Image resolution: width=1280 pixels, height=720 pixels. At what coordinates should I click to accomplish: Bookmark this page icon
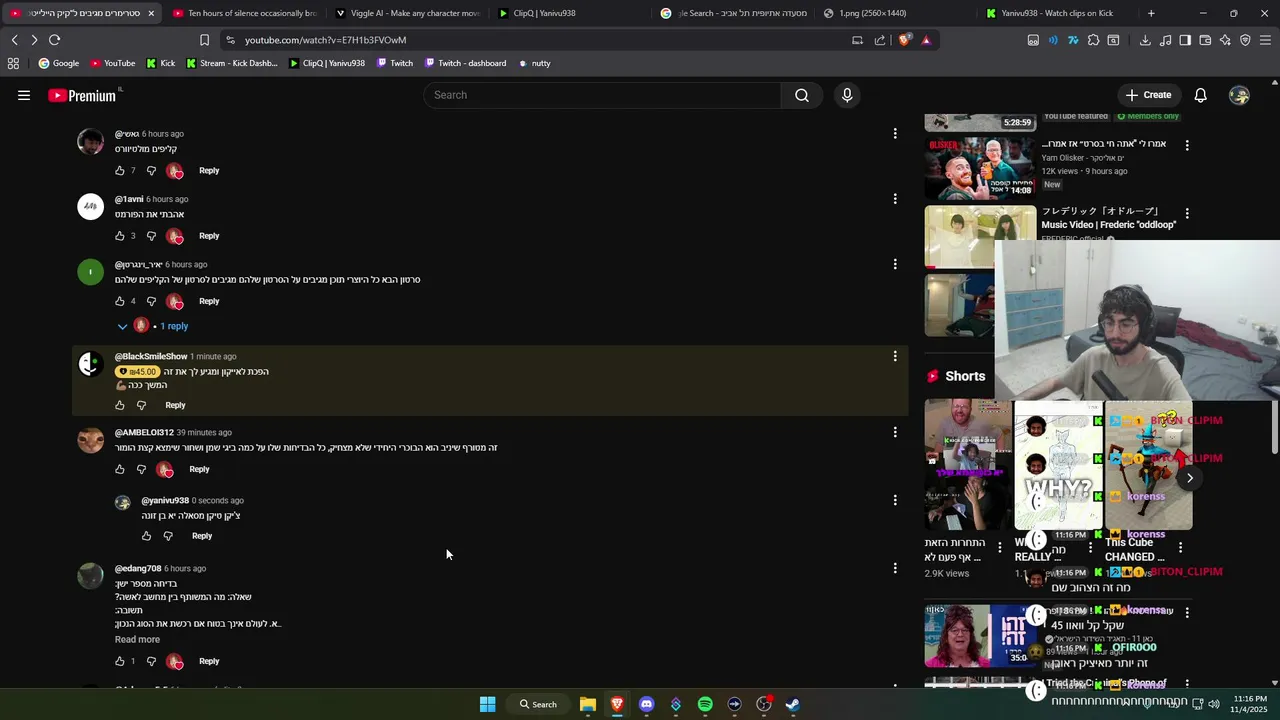[204, 40]
